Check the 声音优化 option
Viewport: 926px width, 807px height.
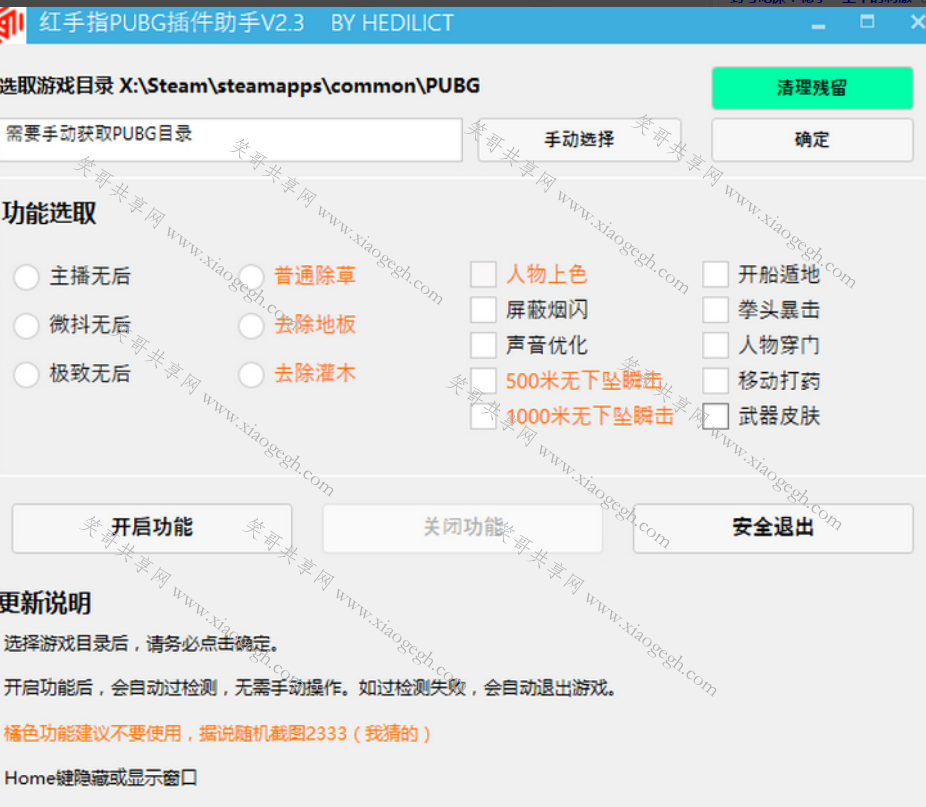483,346
